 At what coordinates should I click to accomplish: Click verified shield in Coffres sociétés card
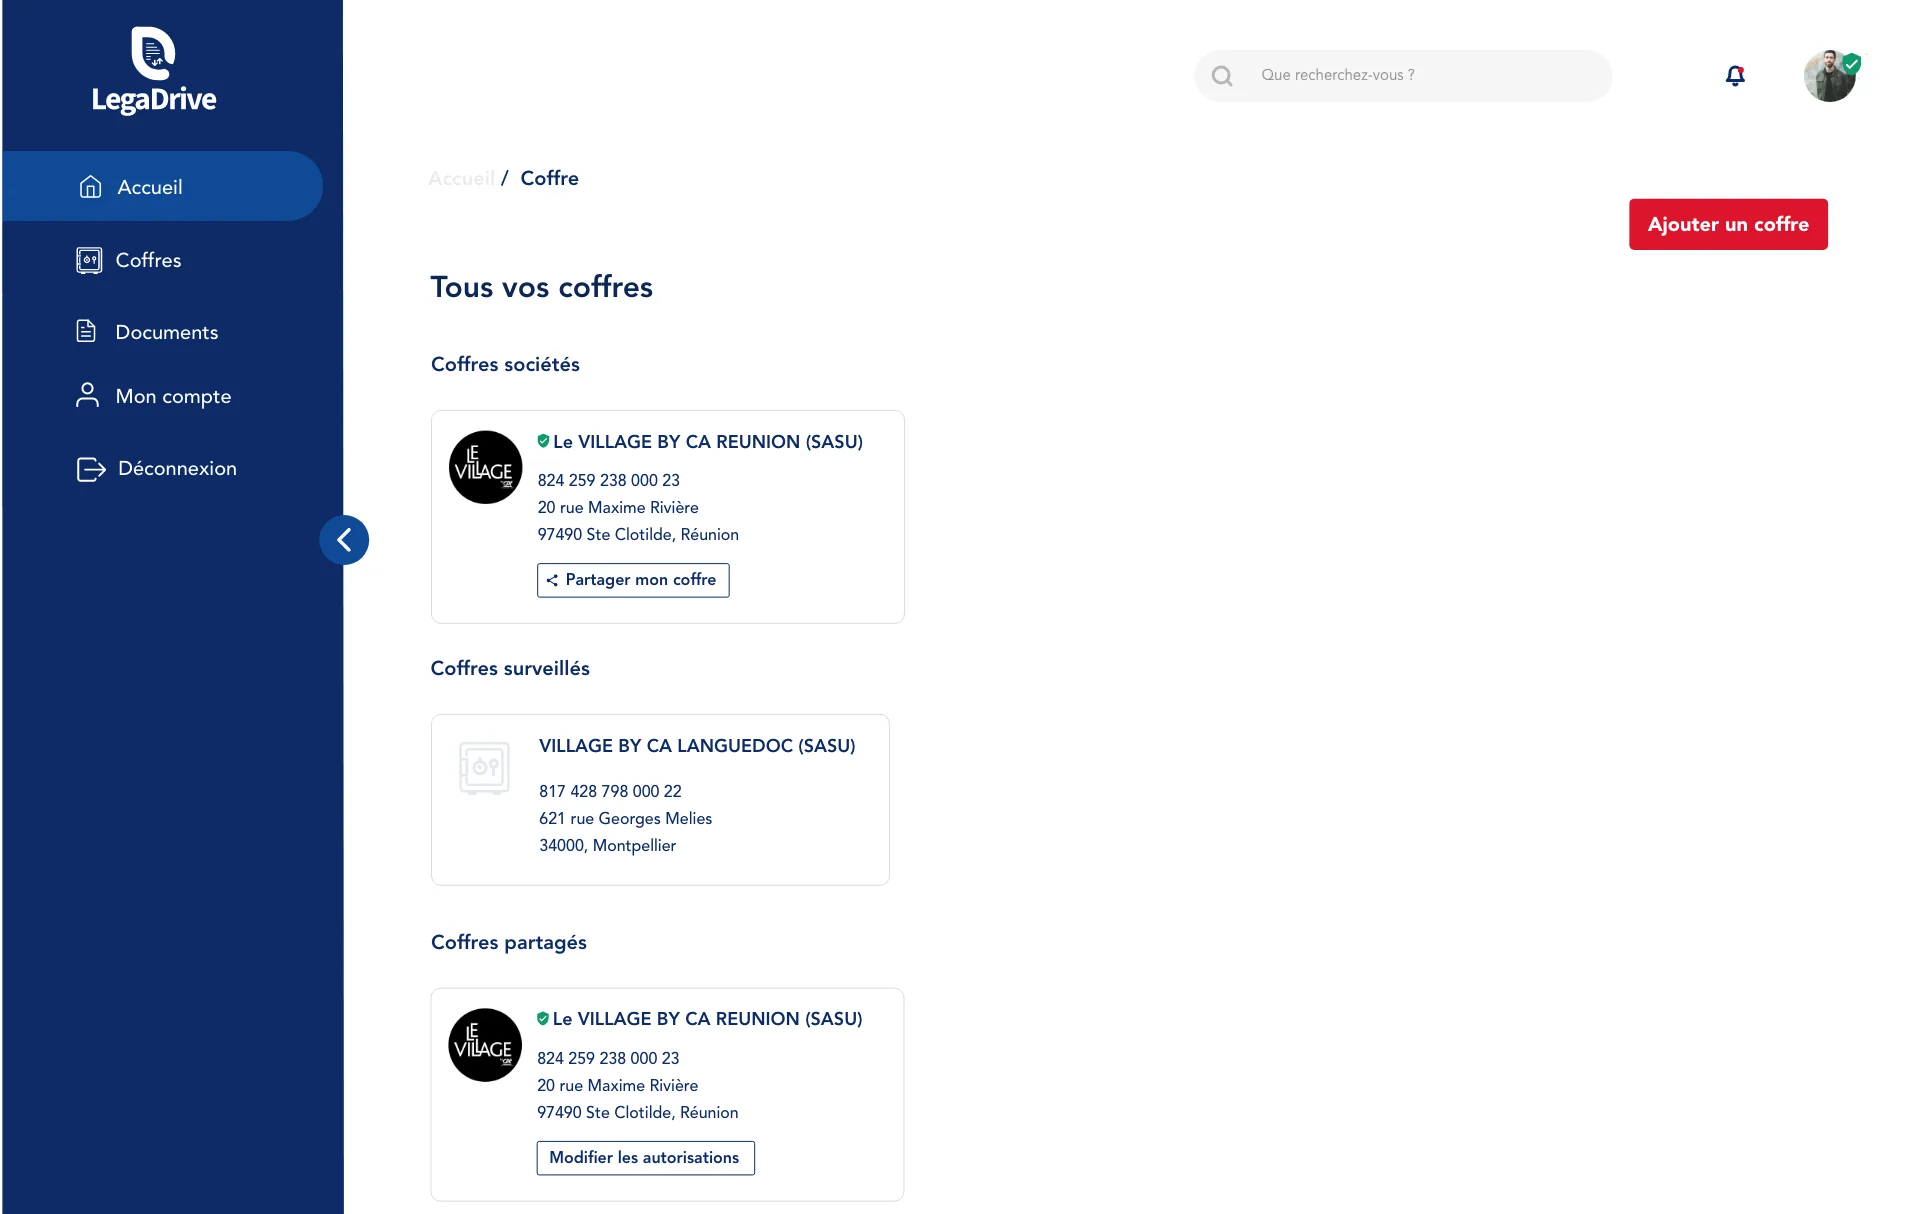coord(543,441)
